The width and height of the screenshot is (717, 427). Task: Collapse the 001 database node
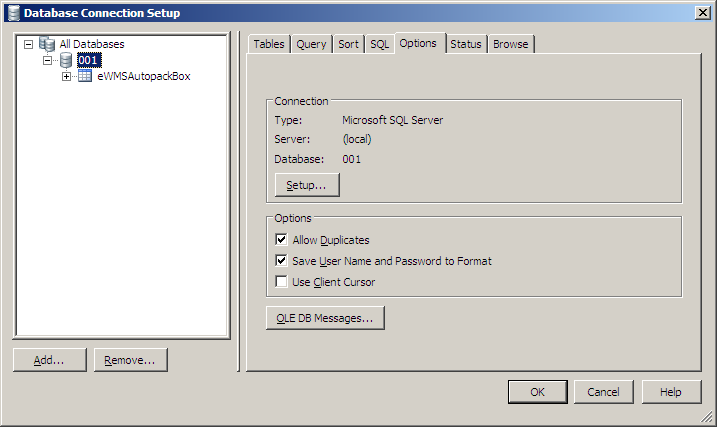47,60
